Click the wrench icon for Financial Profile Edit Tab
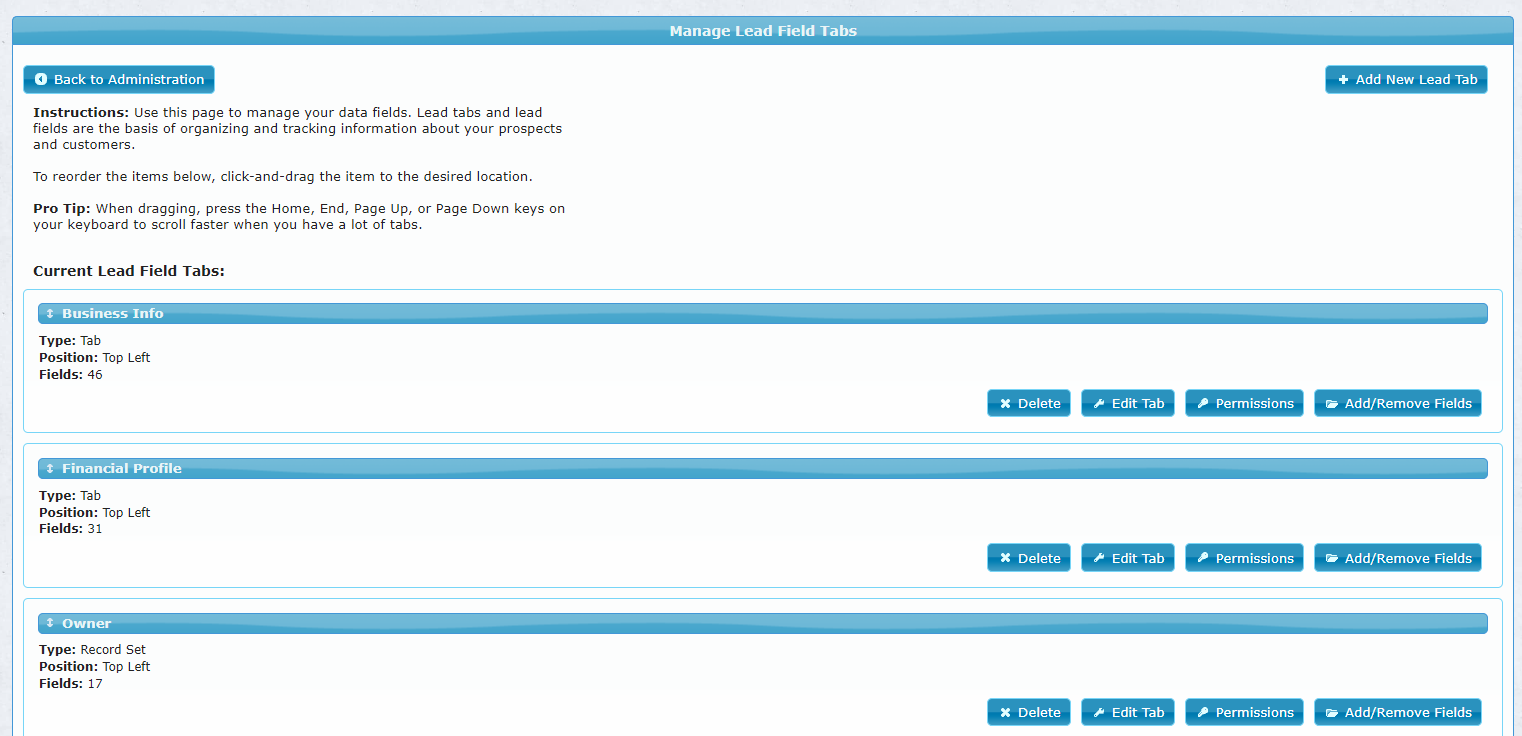Viewport: 1522px width, 736px height. (1099, 559)
